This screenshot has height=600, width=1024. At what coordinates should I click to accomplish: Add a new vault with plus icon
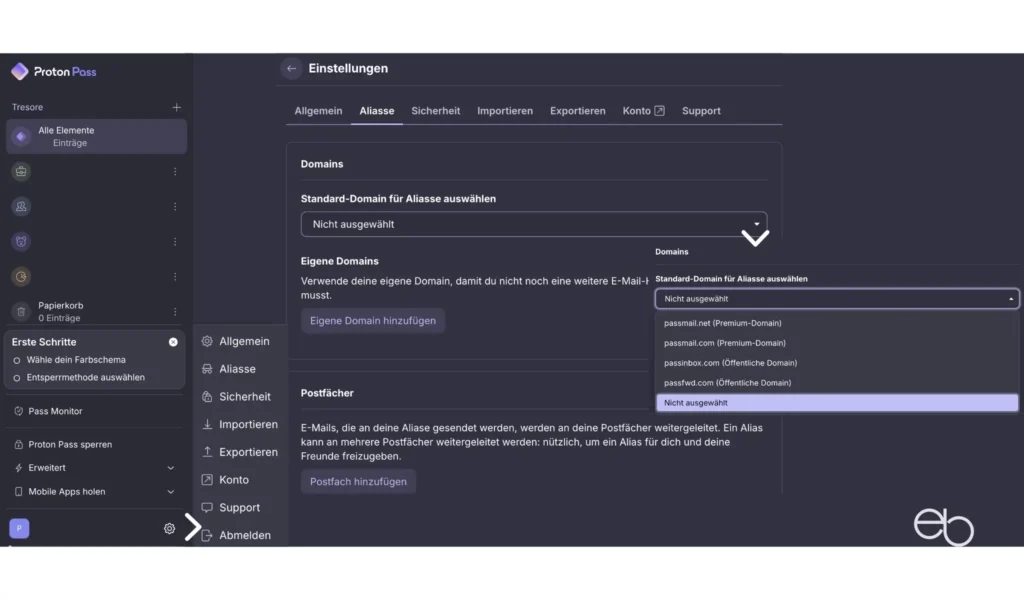176,107
